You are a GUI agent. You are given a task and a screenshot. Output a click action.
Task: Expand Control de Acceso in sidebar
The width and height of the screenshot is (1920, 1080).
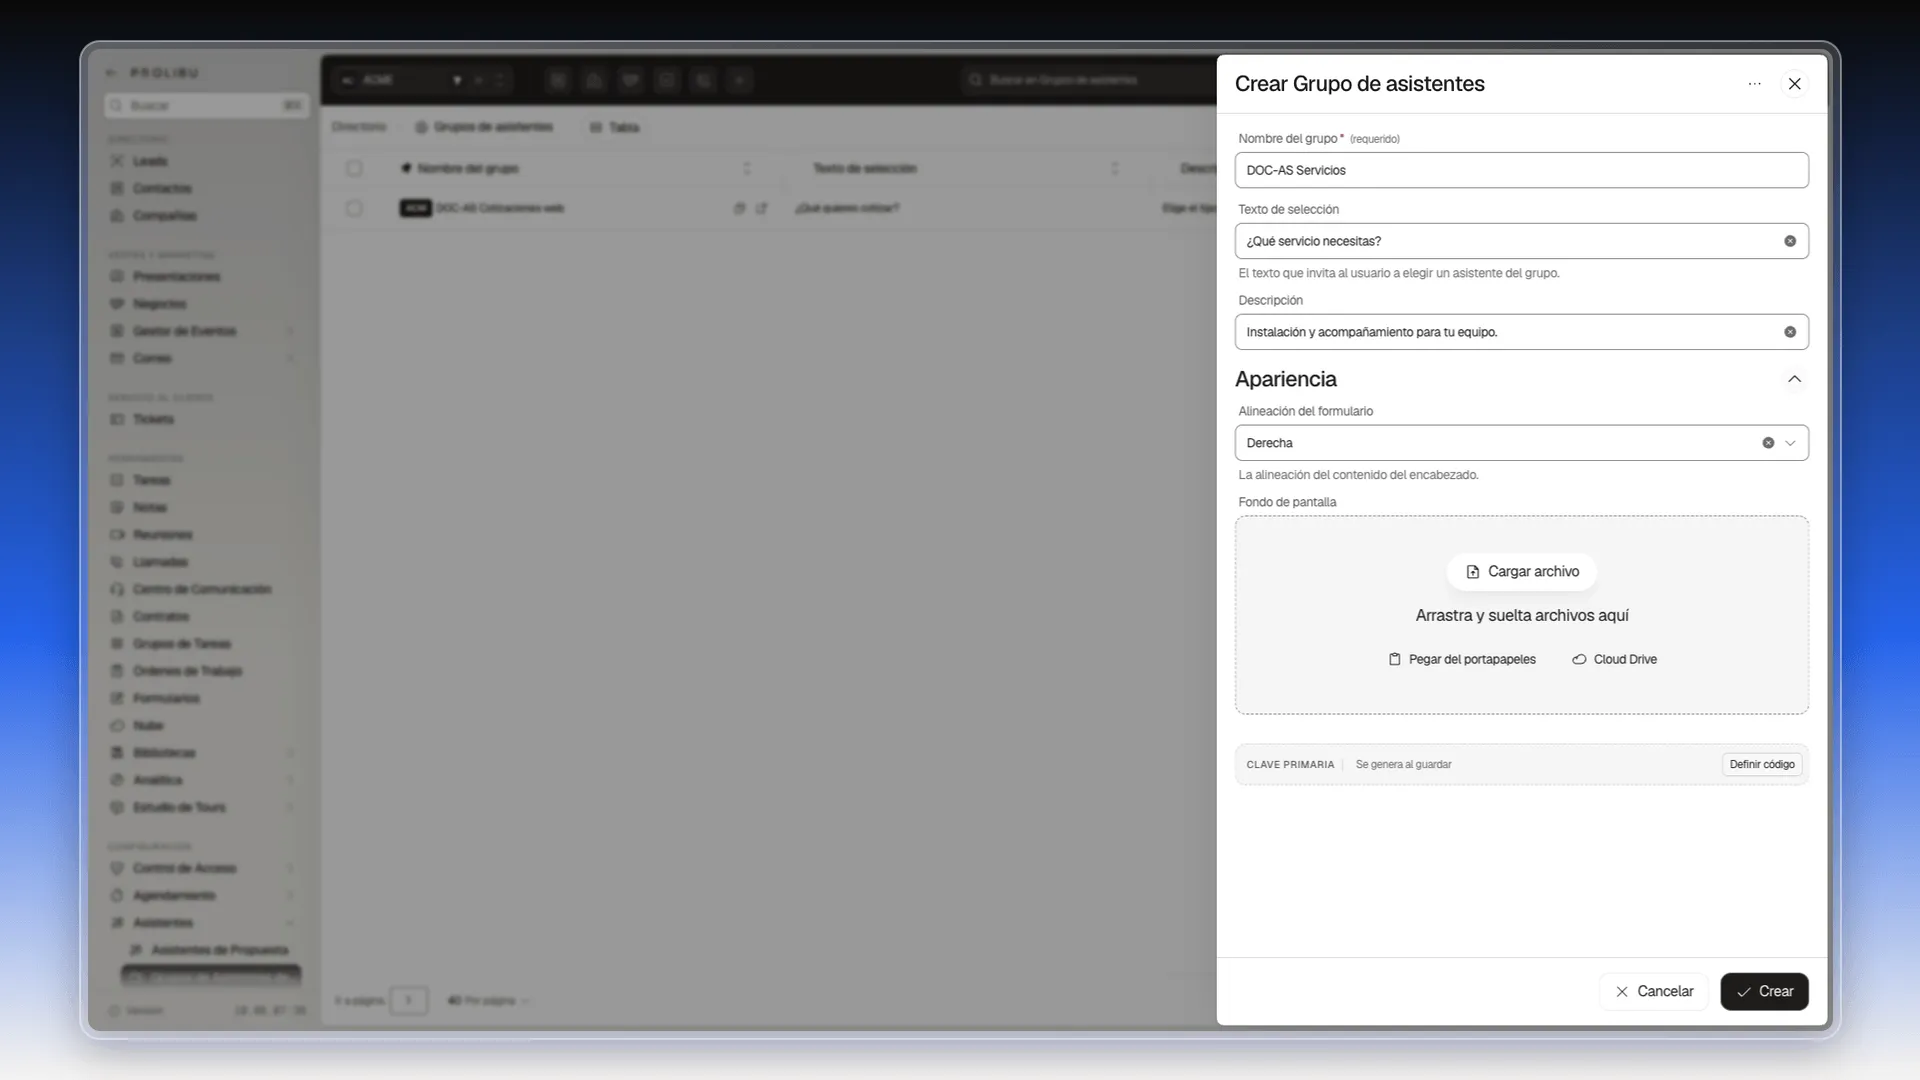click(x=290, y=868)
